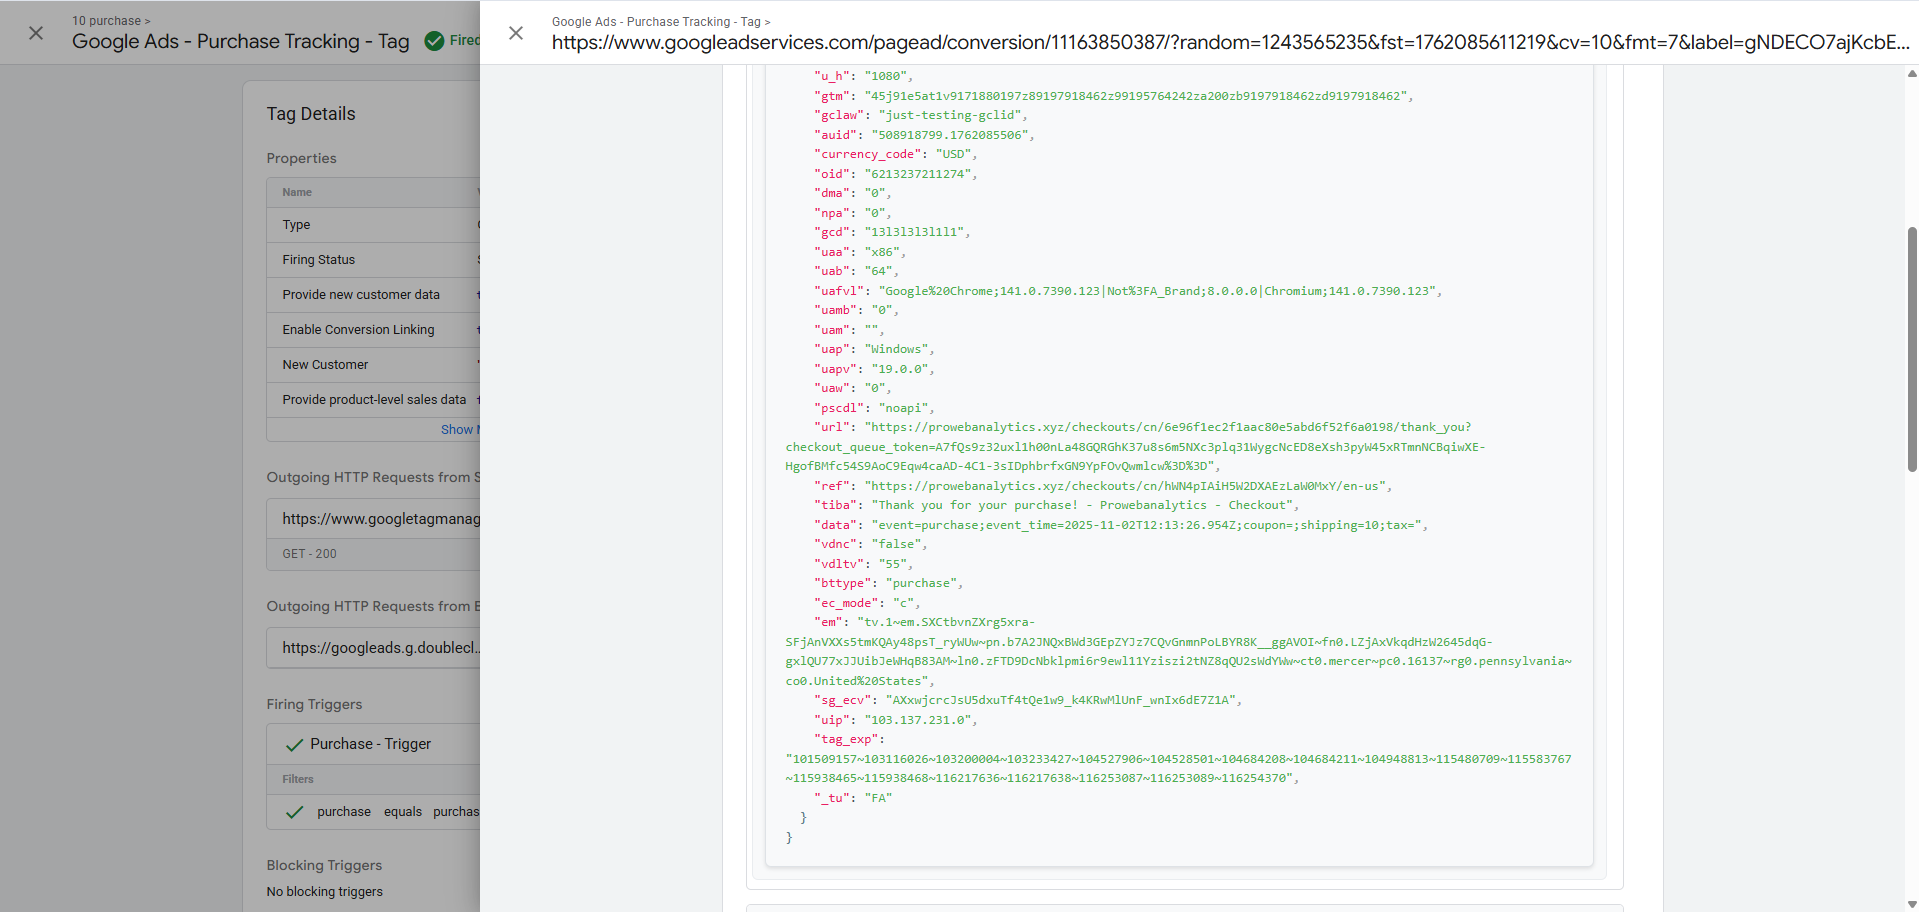
Task: Close the Tag details panel on left
Action: click(36, 33)
